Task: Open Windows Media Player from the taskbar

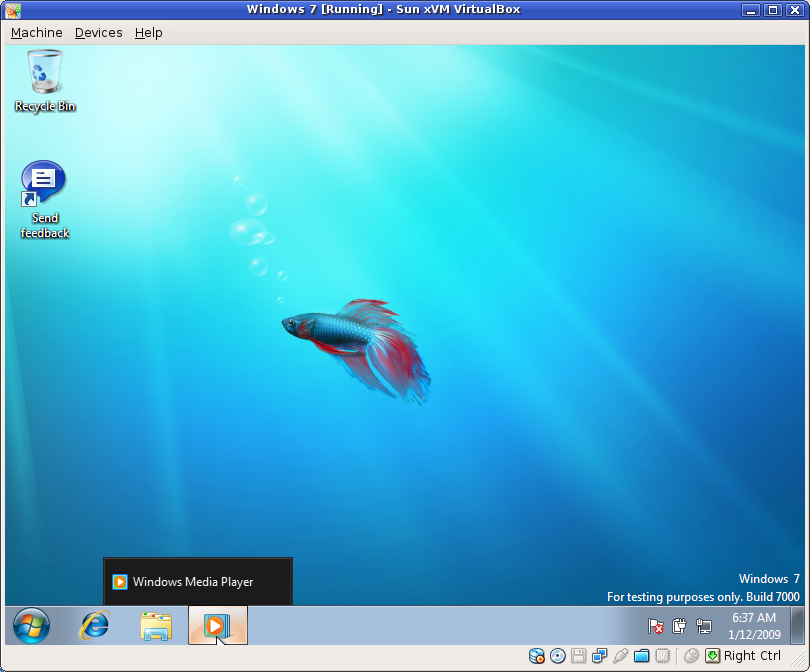Action: coord(217,625)
